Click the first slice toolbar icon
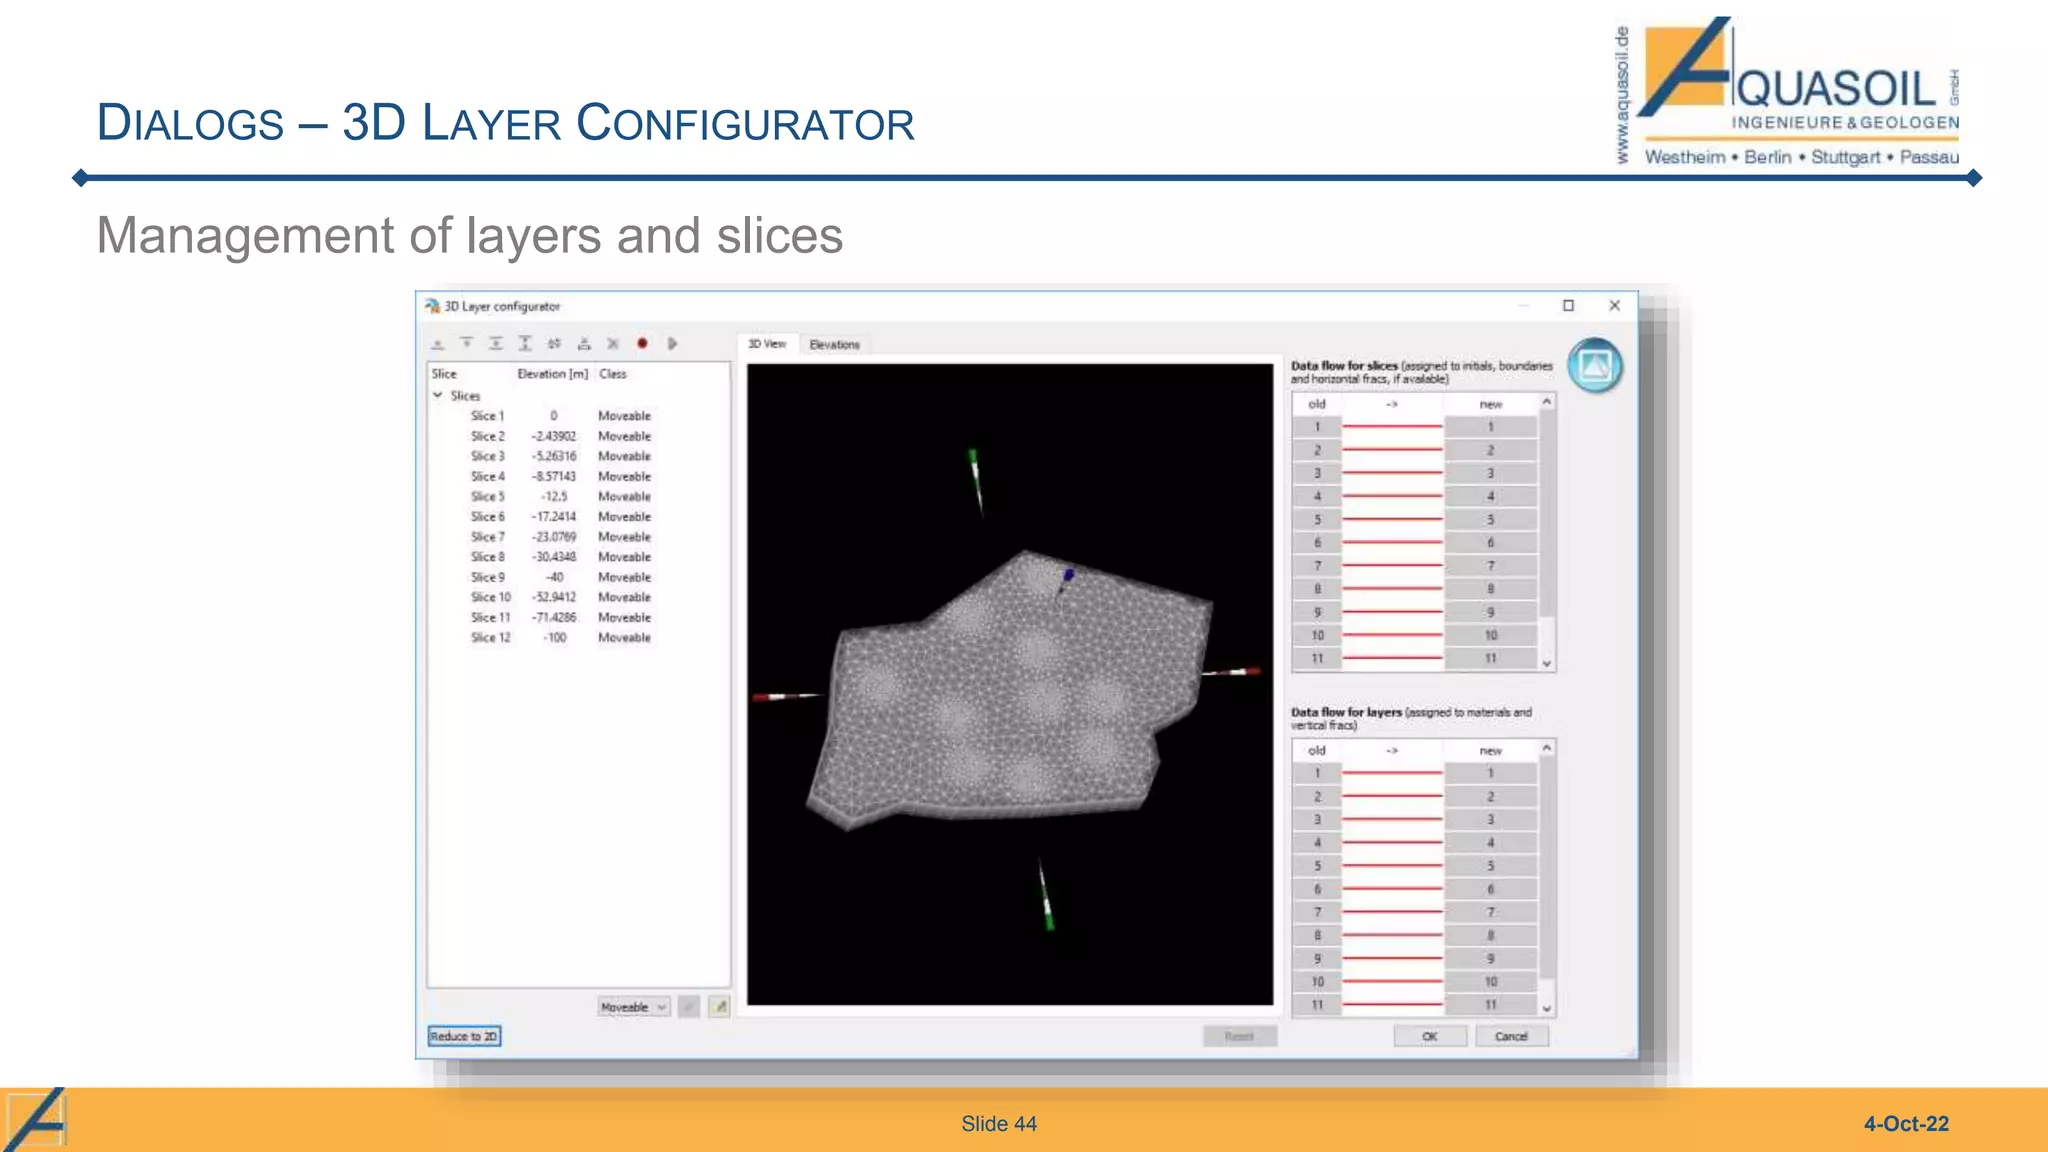2048x1152 pixels. click(x=437, y=344)
